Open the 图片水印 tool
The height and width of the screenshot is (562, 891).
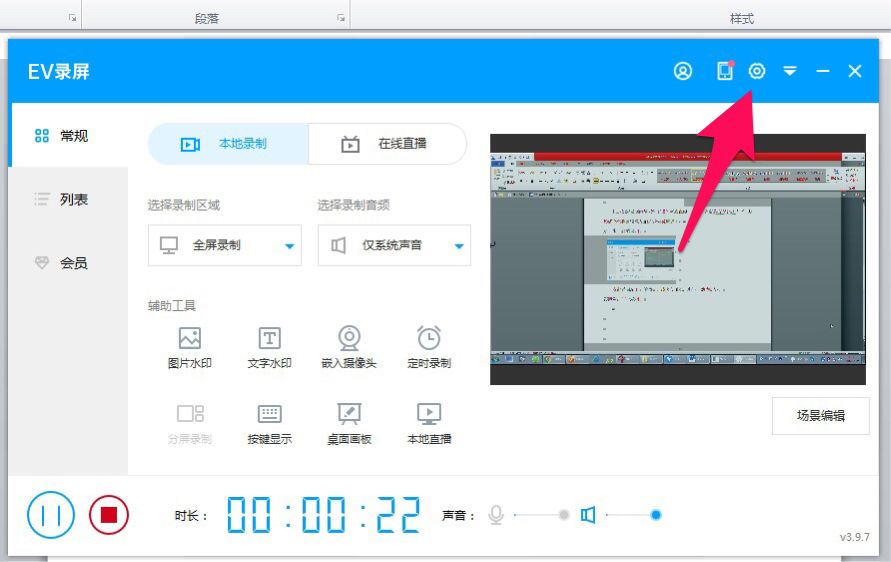click(x=190, y=347)
